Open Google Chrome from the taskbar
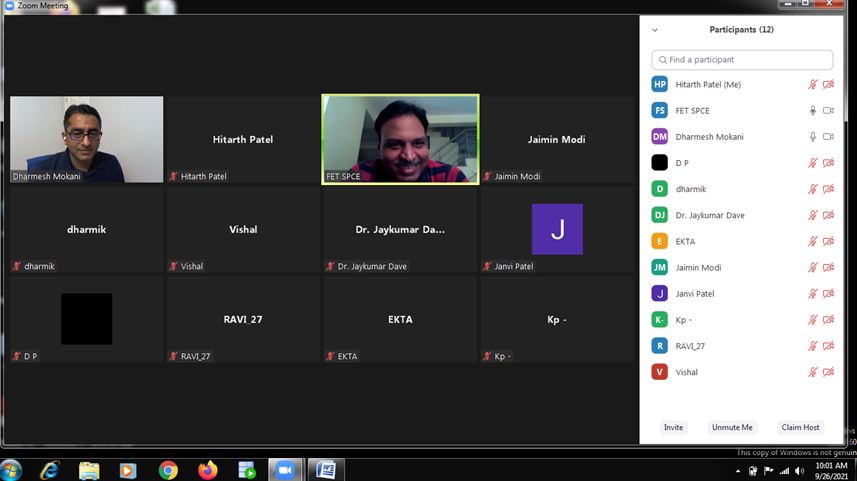The height and width of the screenshot is (481, 857). pos(168,469)
